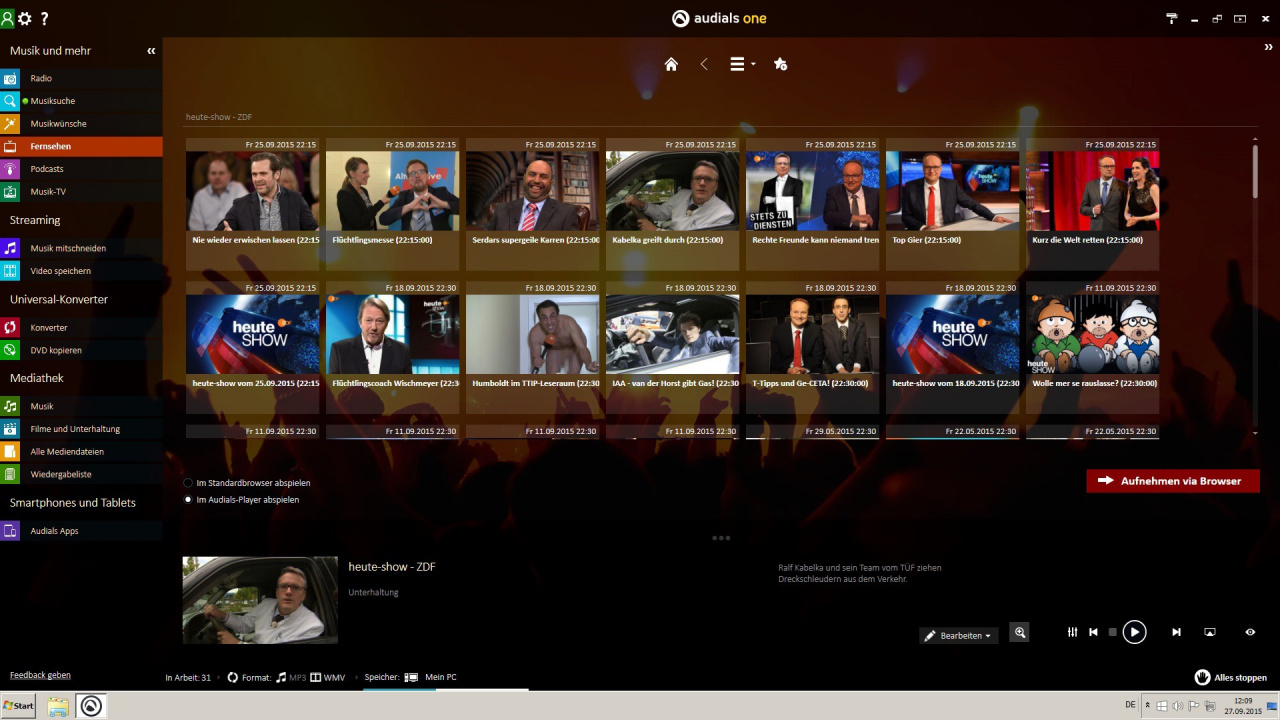Open Musik mitschneiden under Streaming
1280x720 pixels.
tap(81, 248)
